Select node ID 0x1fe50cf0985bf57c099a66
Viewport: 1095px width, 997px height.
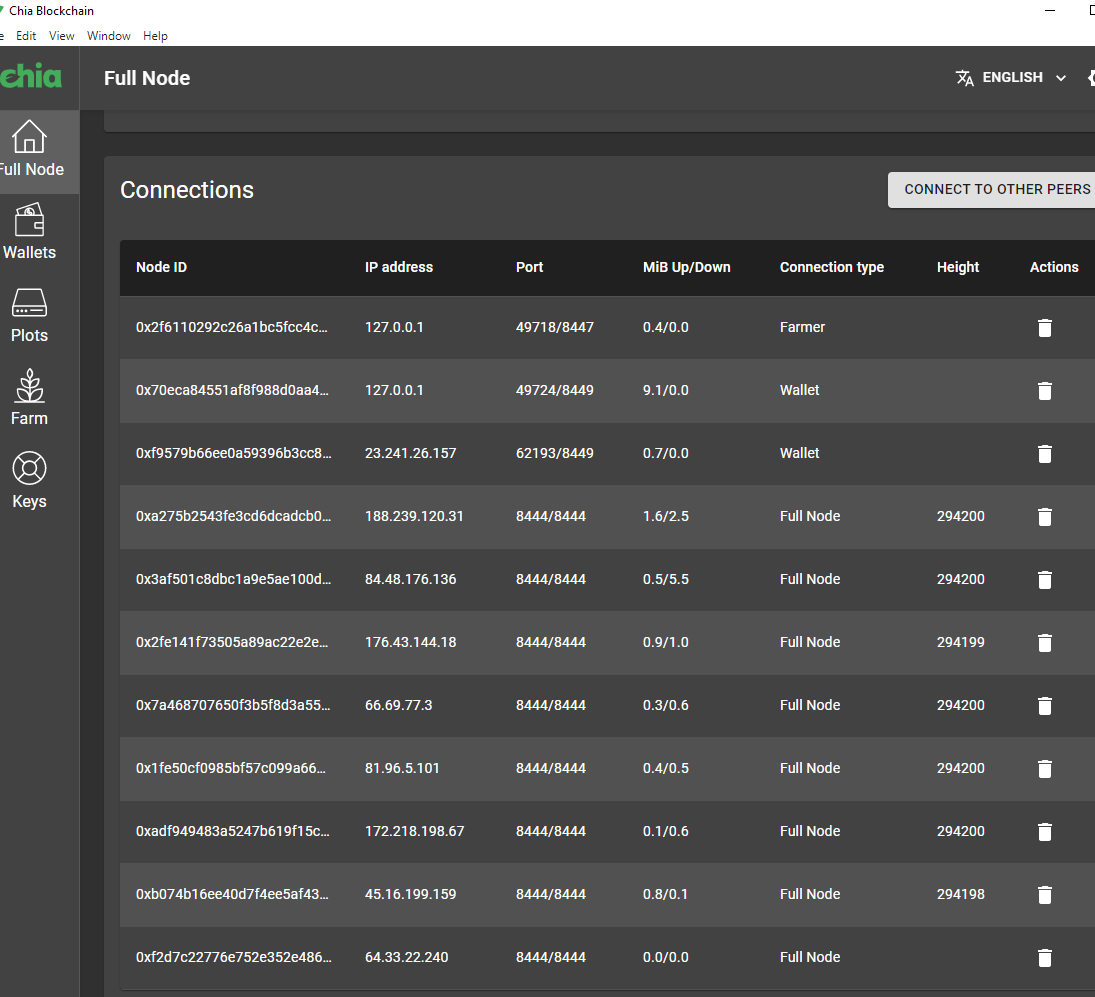click(x=231, y=768)
